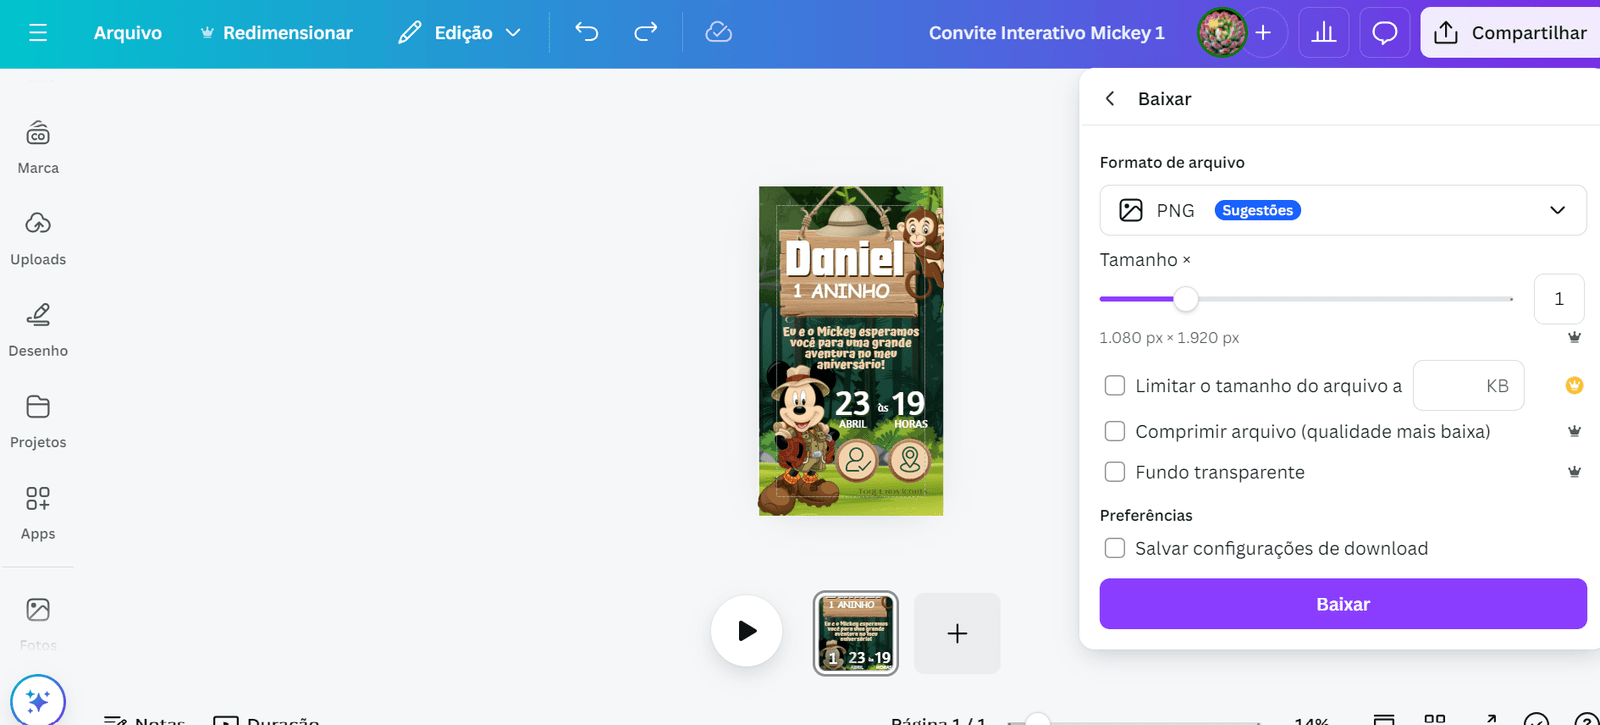
Task: Play the design preview
Action: click(747, 631)
